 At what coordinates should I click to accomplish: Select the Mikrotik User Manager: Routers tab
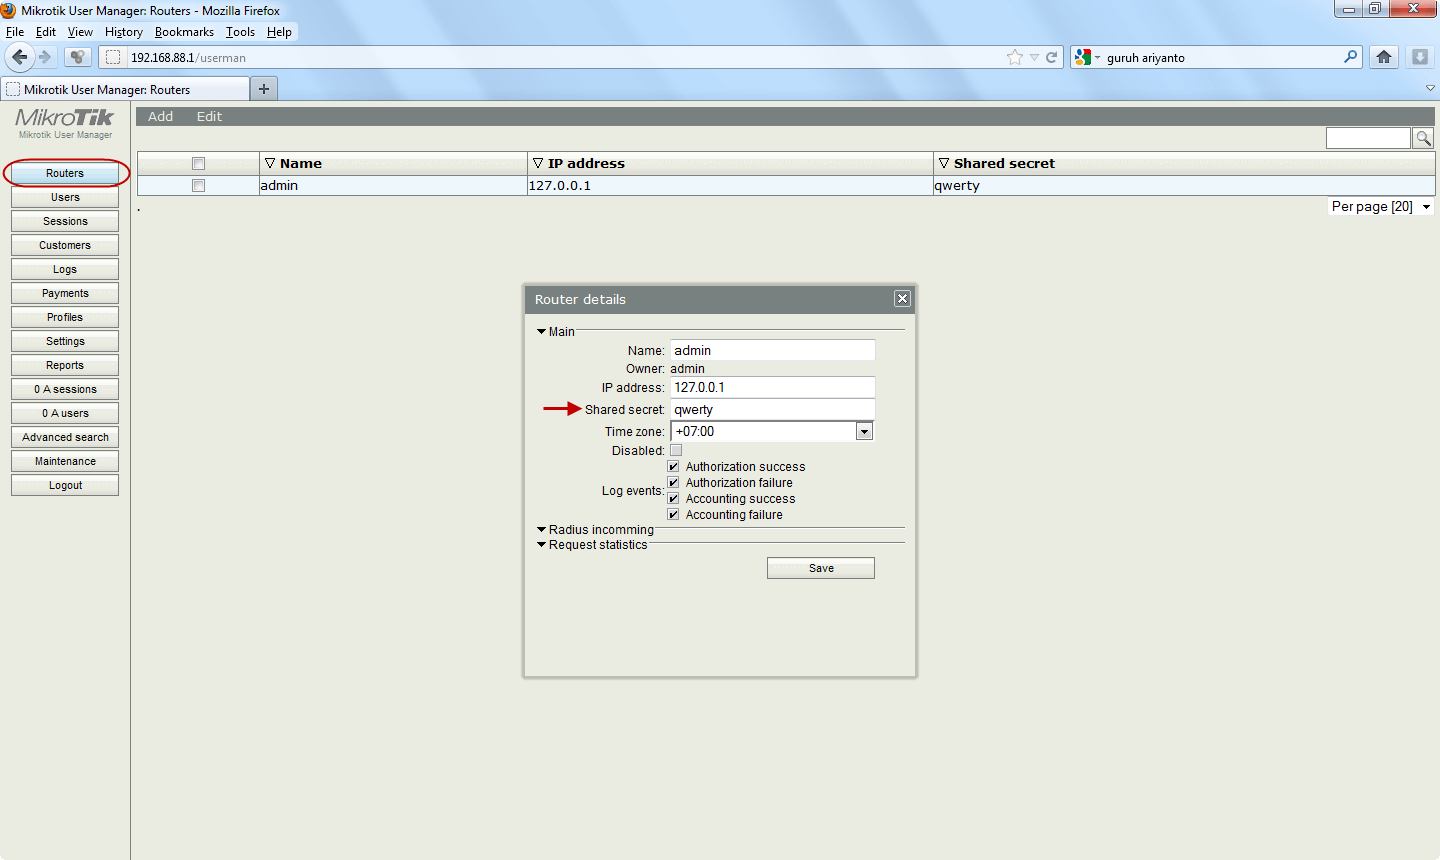[x=125, y=89]
